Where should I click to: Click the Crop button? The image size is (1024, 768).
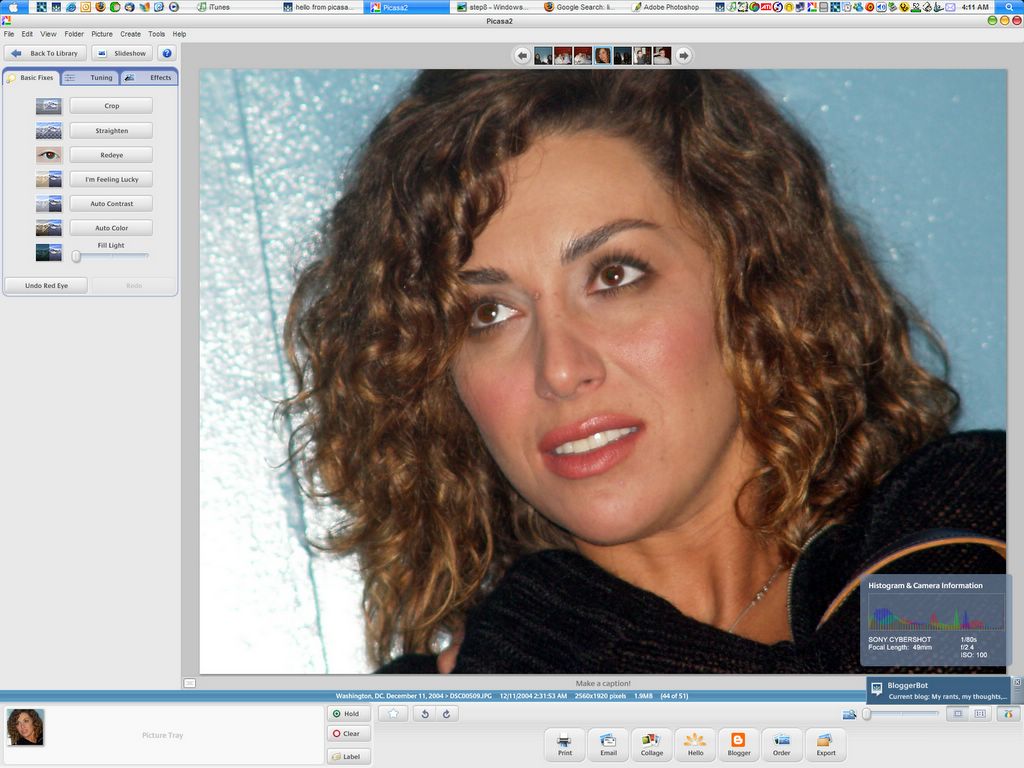(112, 106)
